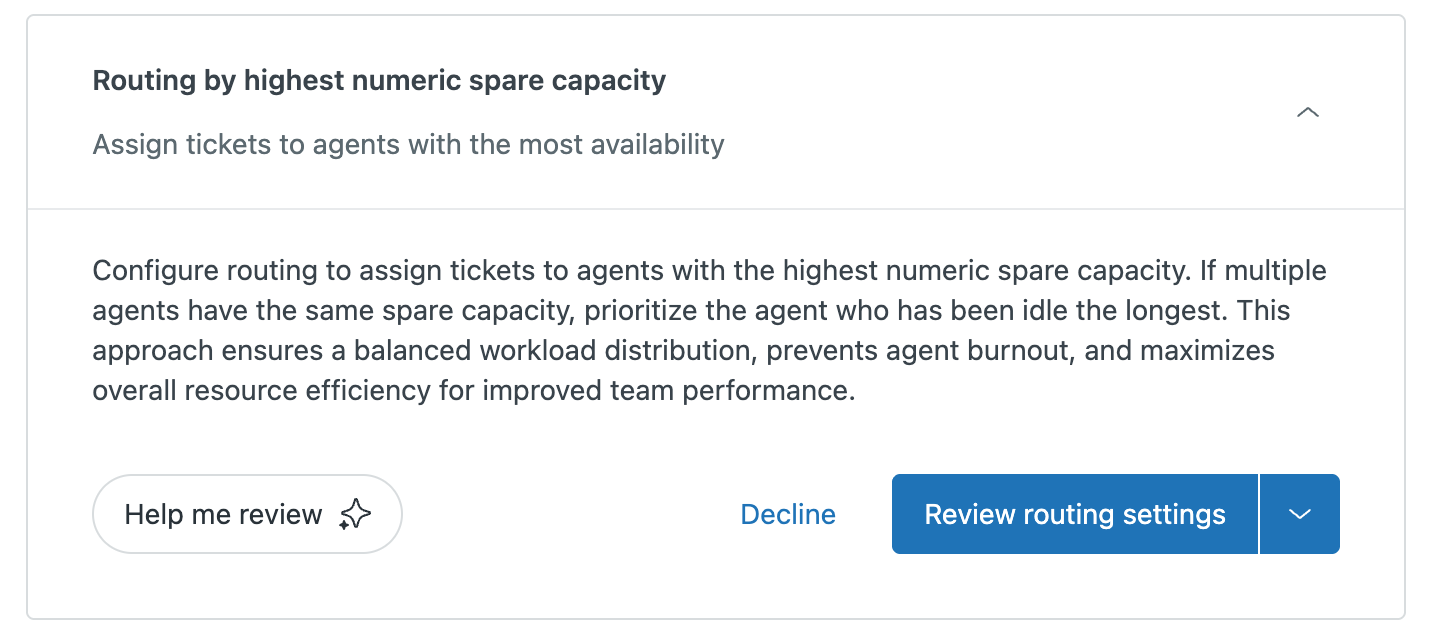Collapse the routing recommendation card chevron
Image resolution: width=1432 pixels, height=630 pixels.
tap(1307, 112)
